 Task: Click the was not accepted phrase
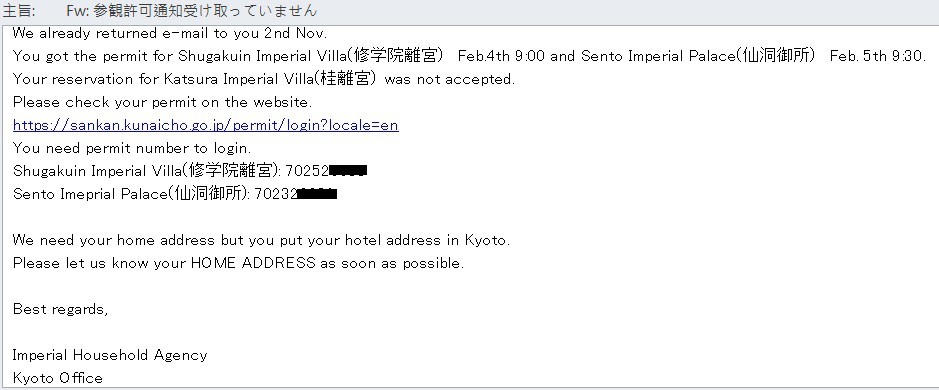[x=449, y=80]
